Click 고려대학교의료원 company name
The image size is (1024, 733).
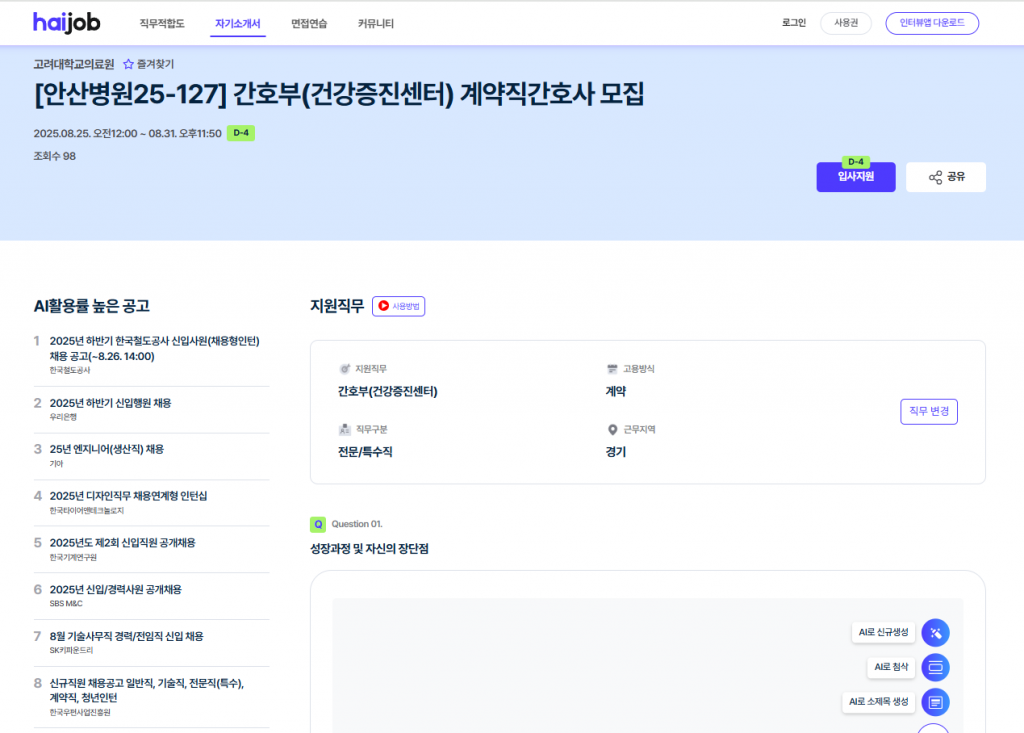74,64
